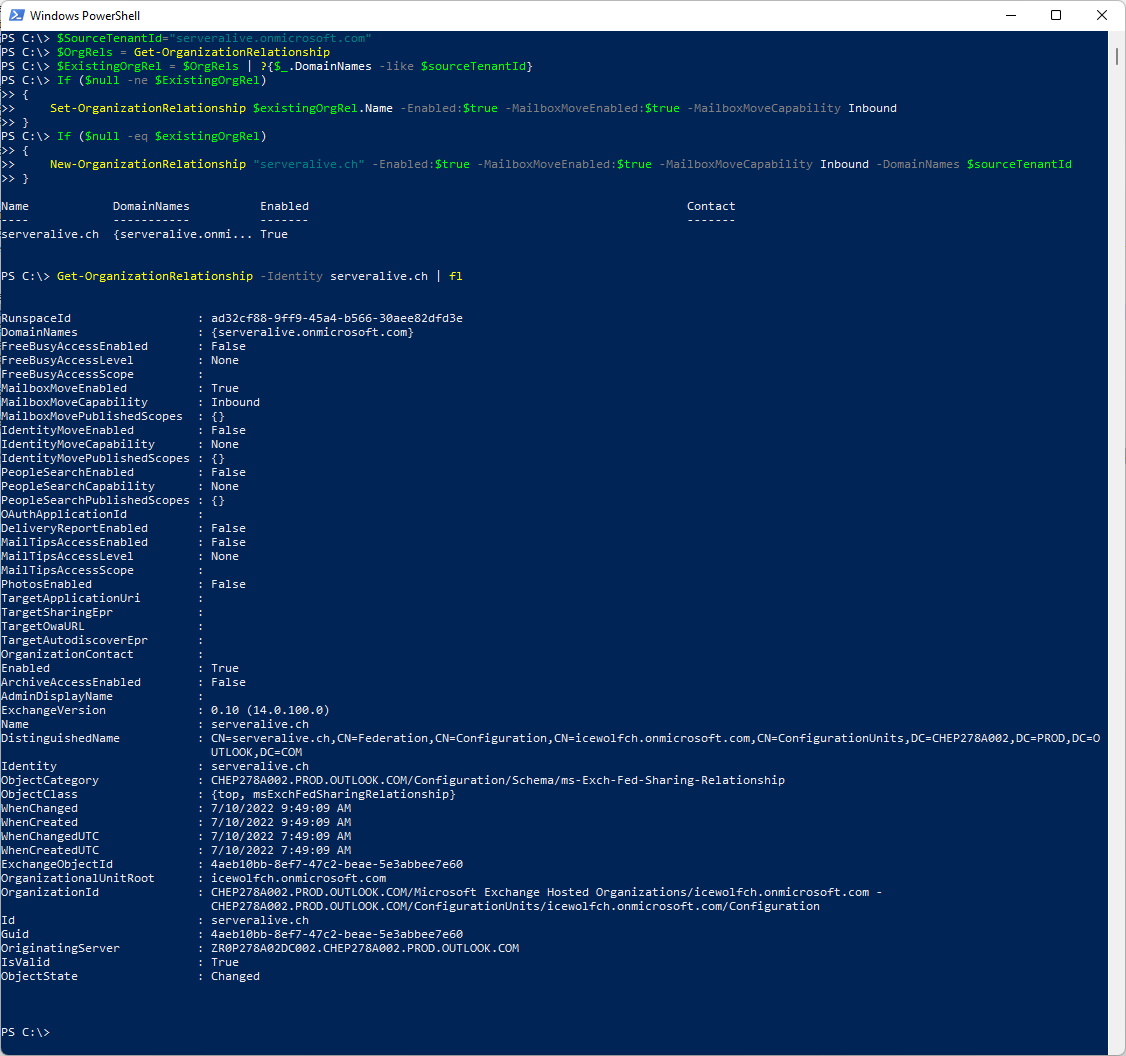
Task: Click the Set-OrganizationRelationship command text
Action: tap(148, 108)
